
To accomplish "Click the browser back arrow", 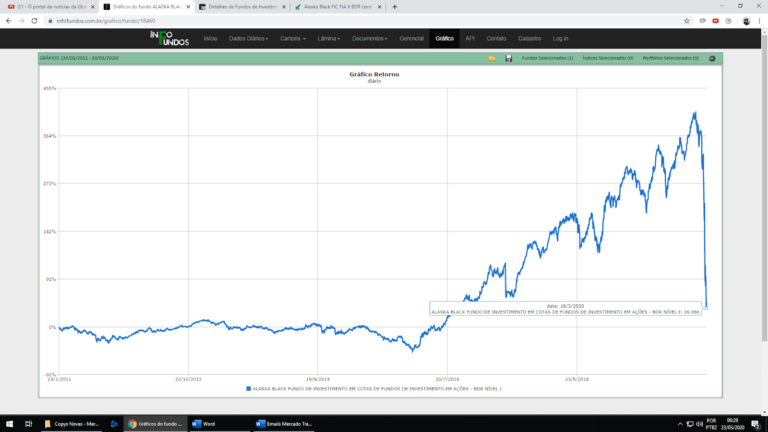I will click(x=9, y=20).
